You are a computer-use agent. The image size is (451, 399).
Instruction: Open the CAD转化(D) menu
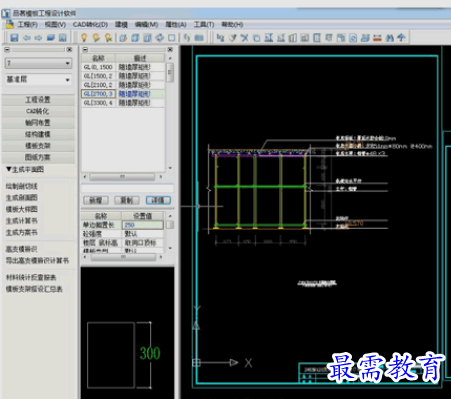point(90,25)
